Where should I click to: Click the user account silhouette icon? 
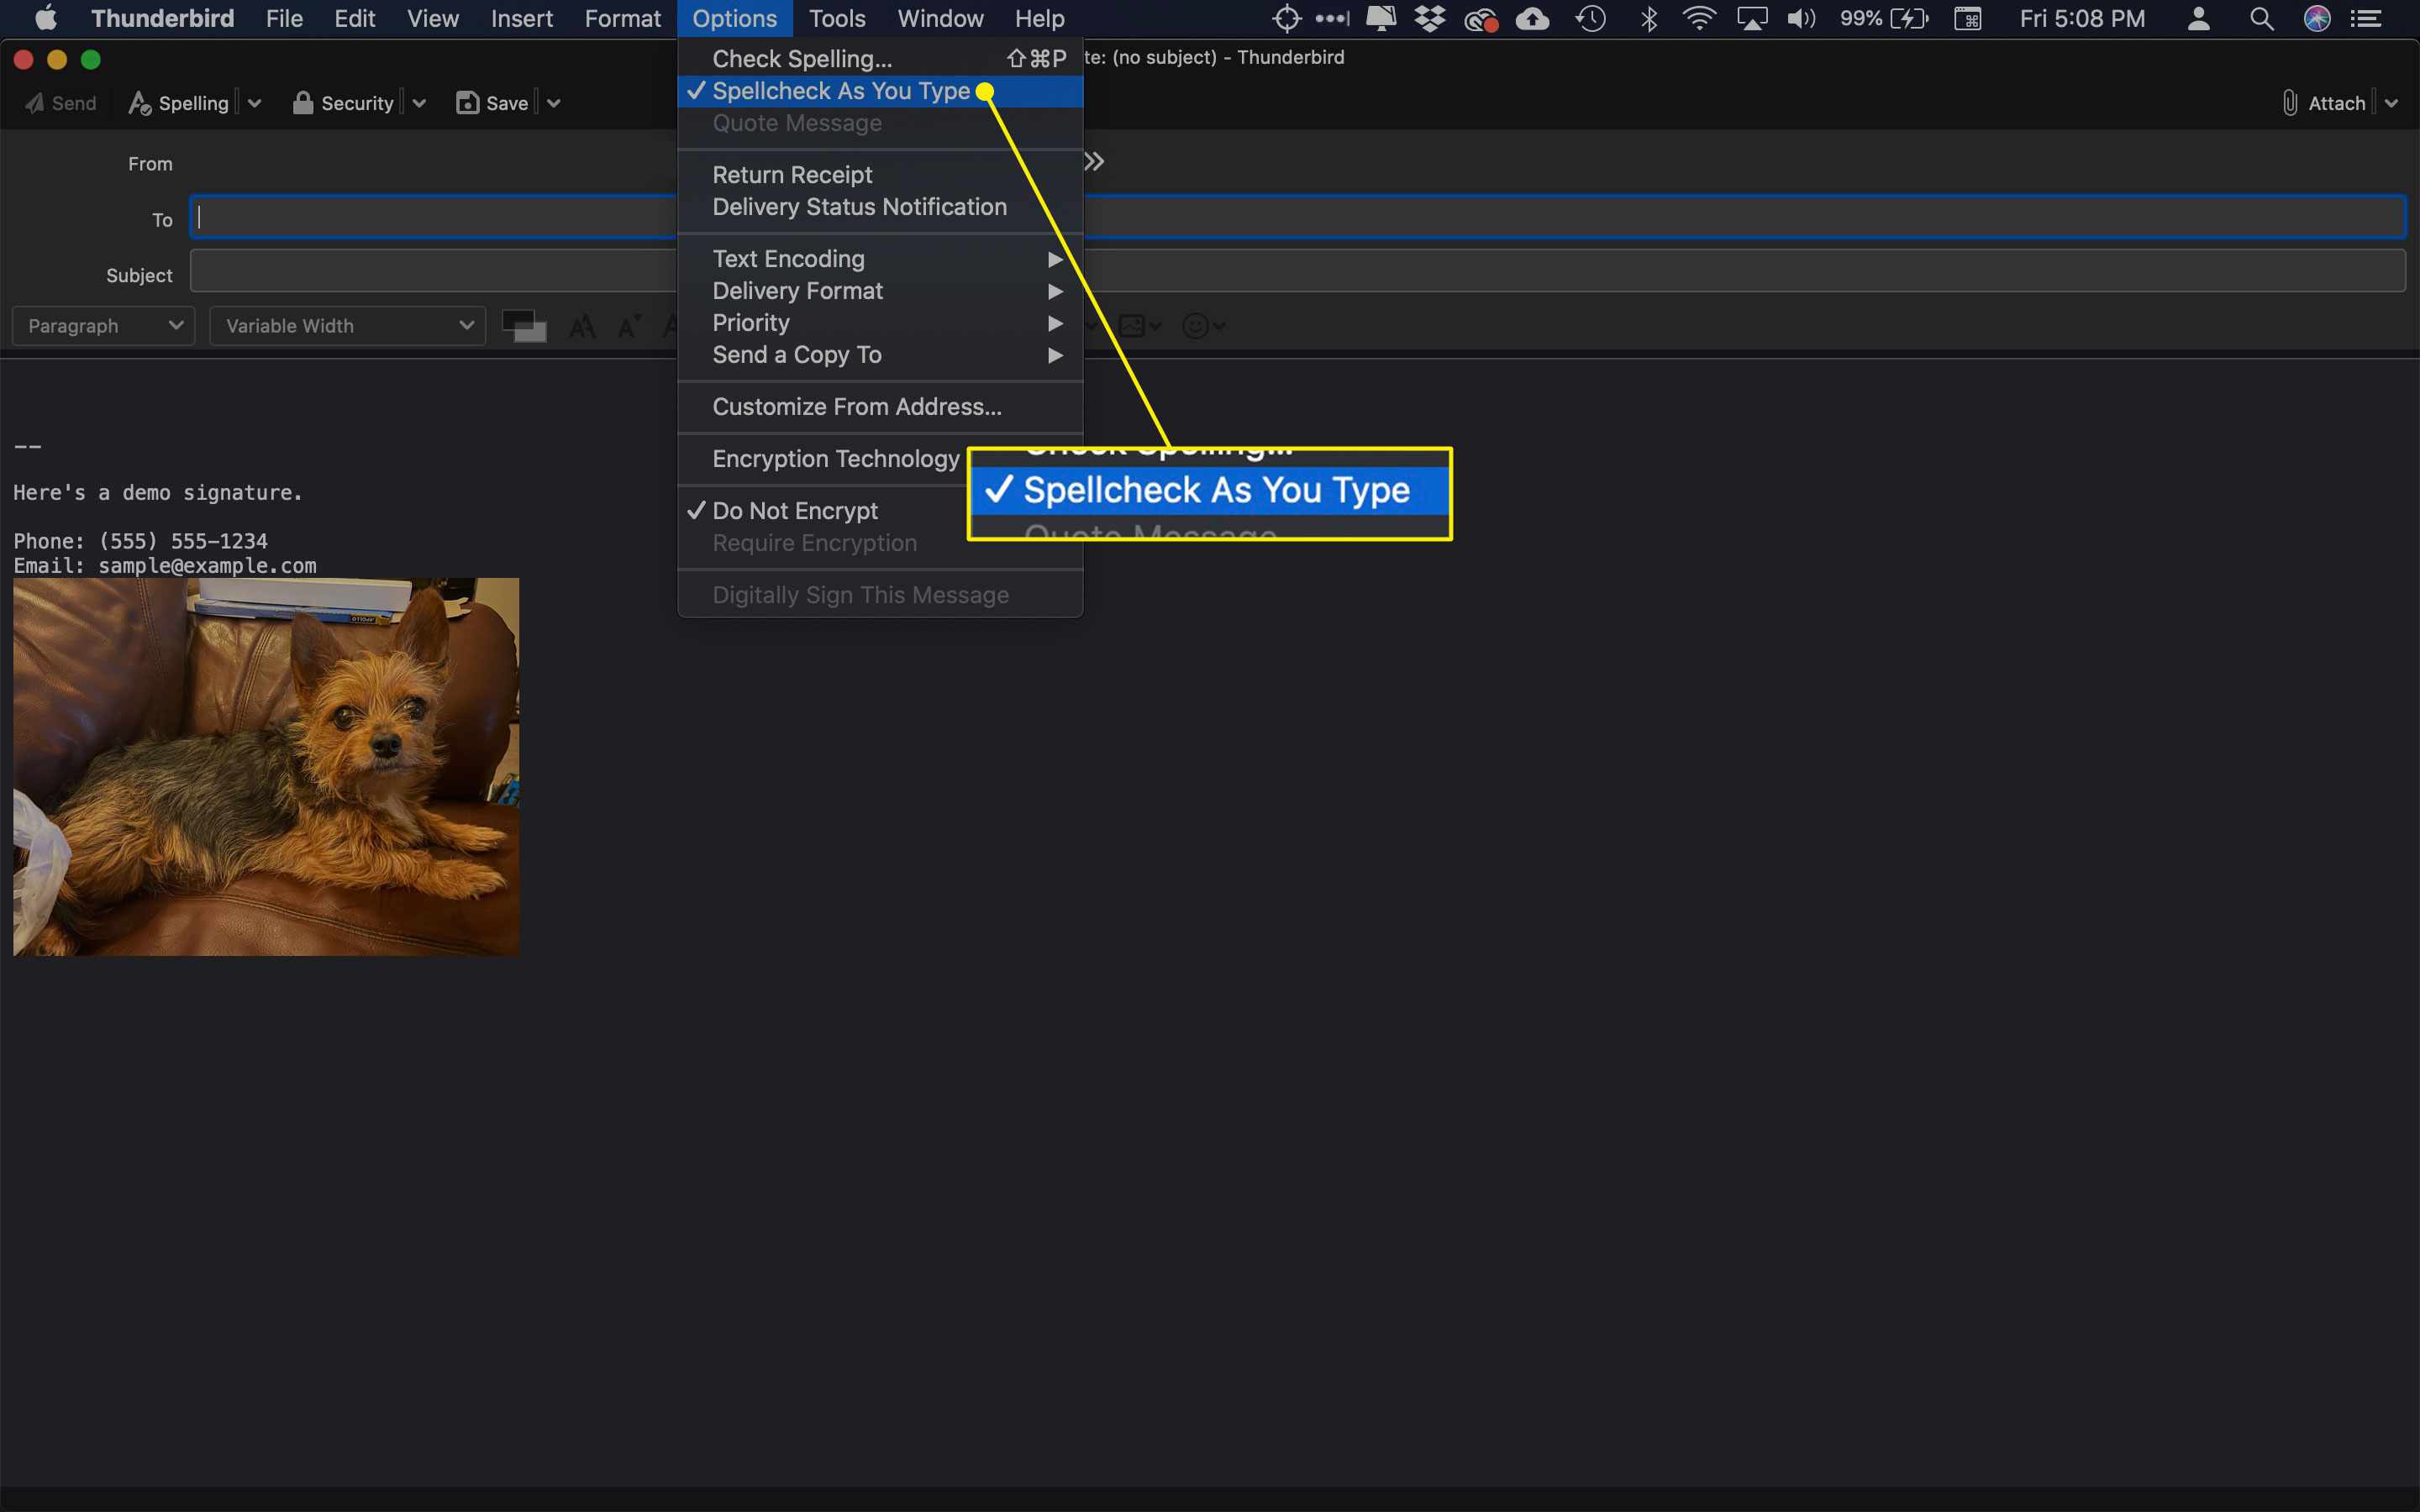2198,18
